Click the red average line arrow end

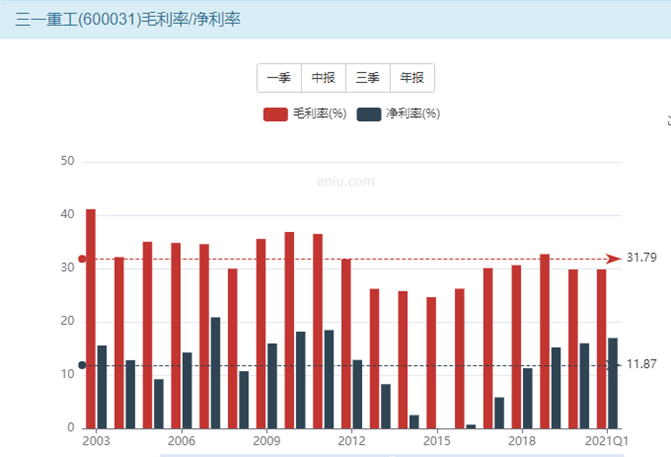coord(614,259)
